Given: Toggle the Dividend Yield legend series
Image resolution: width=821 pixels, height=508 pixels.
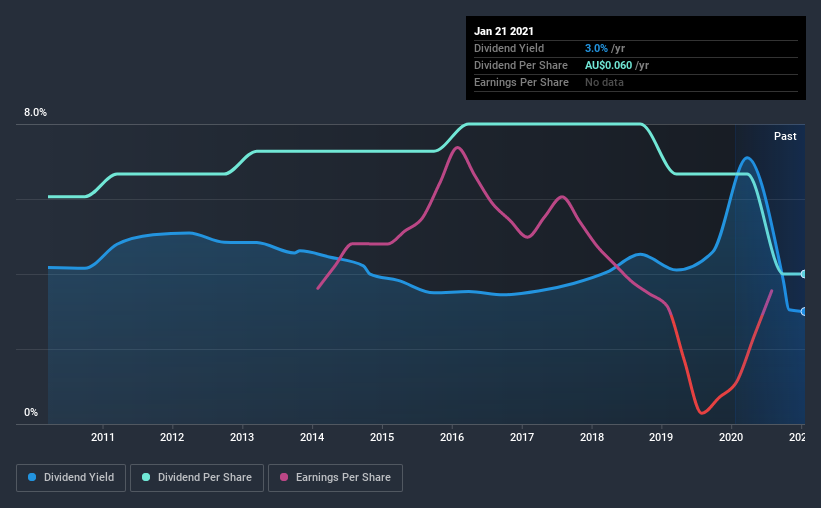Looking at the screenshot, I should coord(71,478).
